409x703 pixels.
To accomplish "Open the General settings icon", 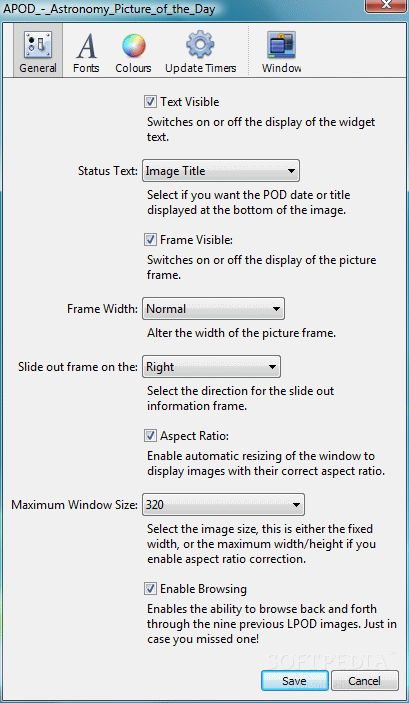I will click(38, 45).
